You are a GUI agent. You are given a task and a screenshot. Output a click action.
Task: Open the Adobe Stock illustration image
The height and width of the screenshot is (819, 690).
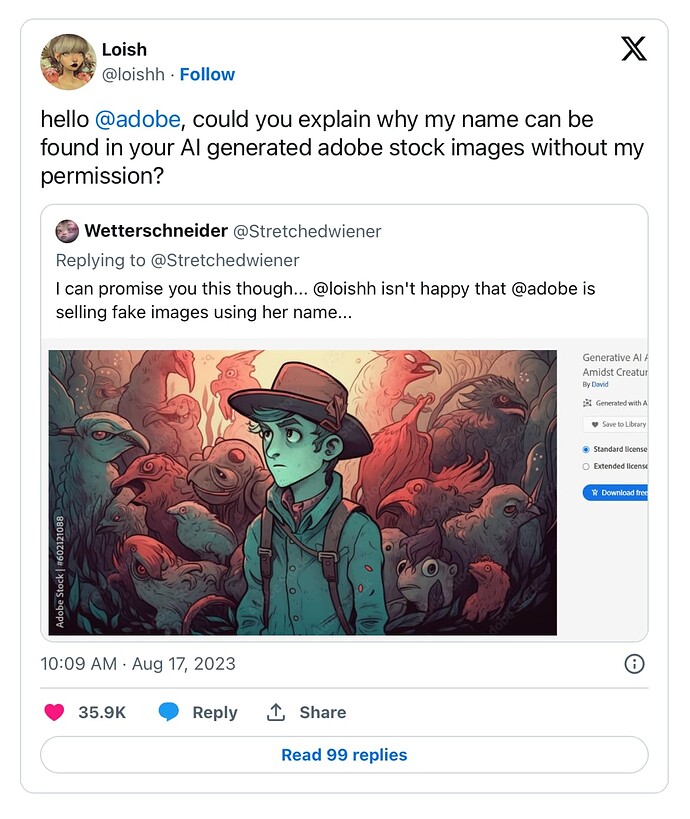[x=302, y=493]
